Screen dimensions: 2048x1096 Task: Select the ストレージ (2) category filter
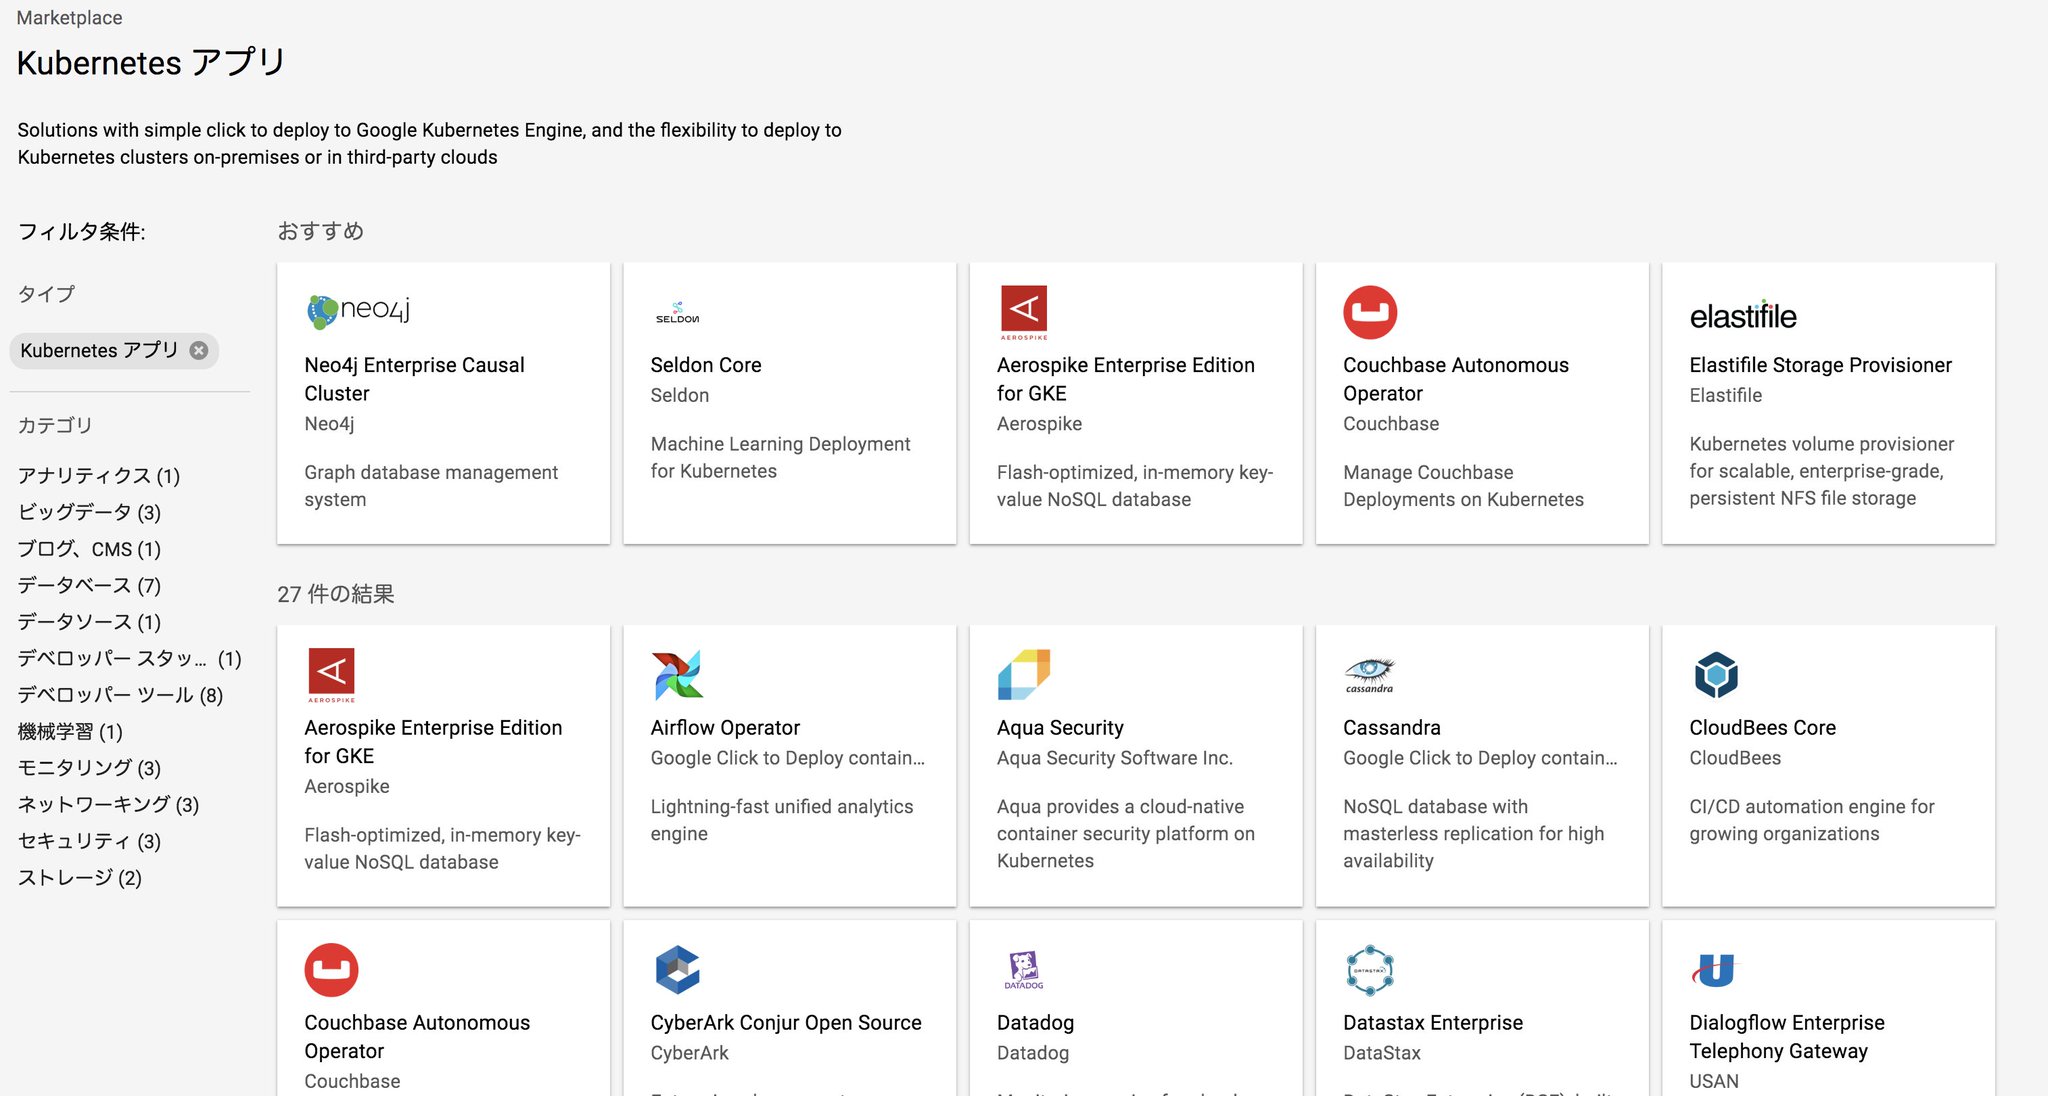pyautogui.click(x=80, y=878)
